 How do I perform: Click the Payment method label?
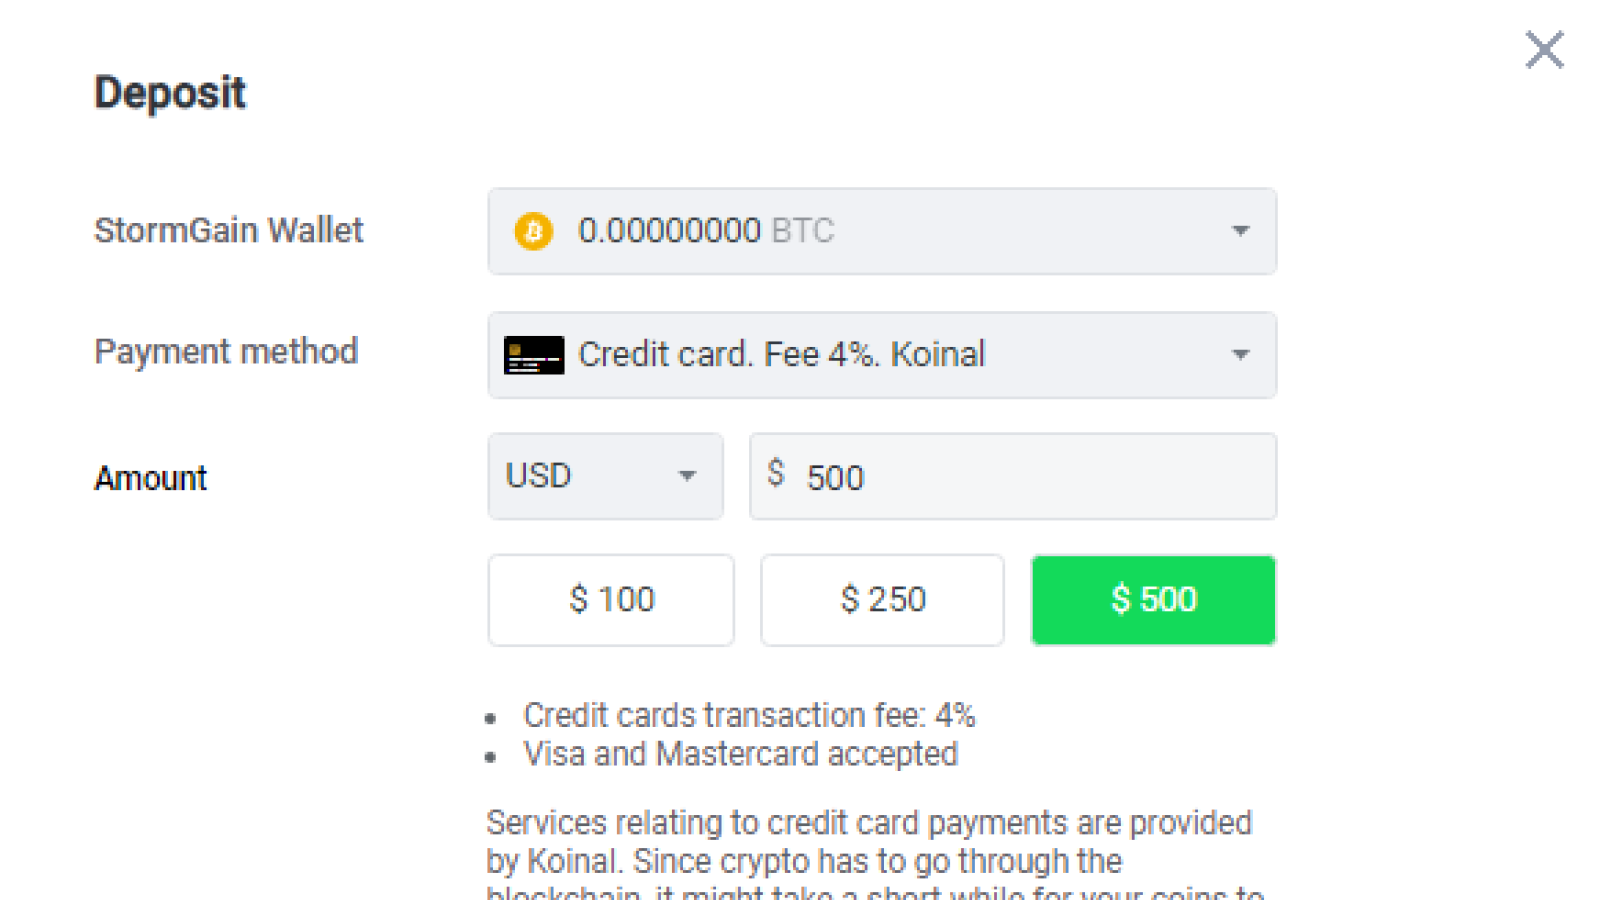tap(226, 352)
